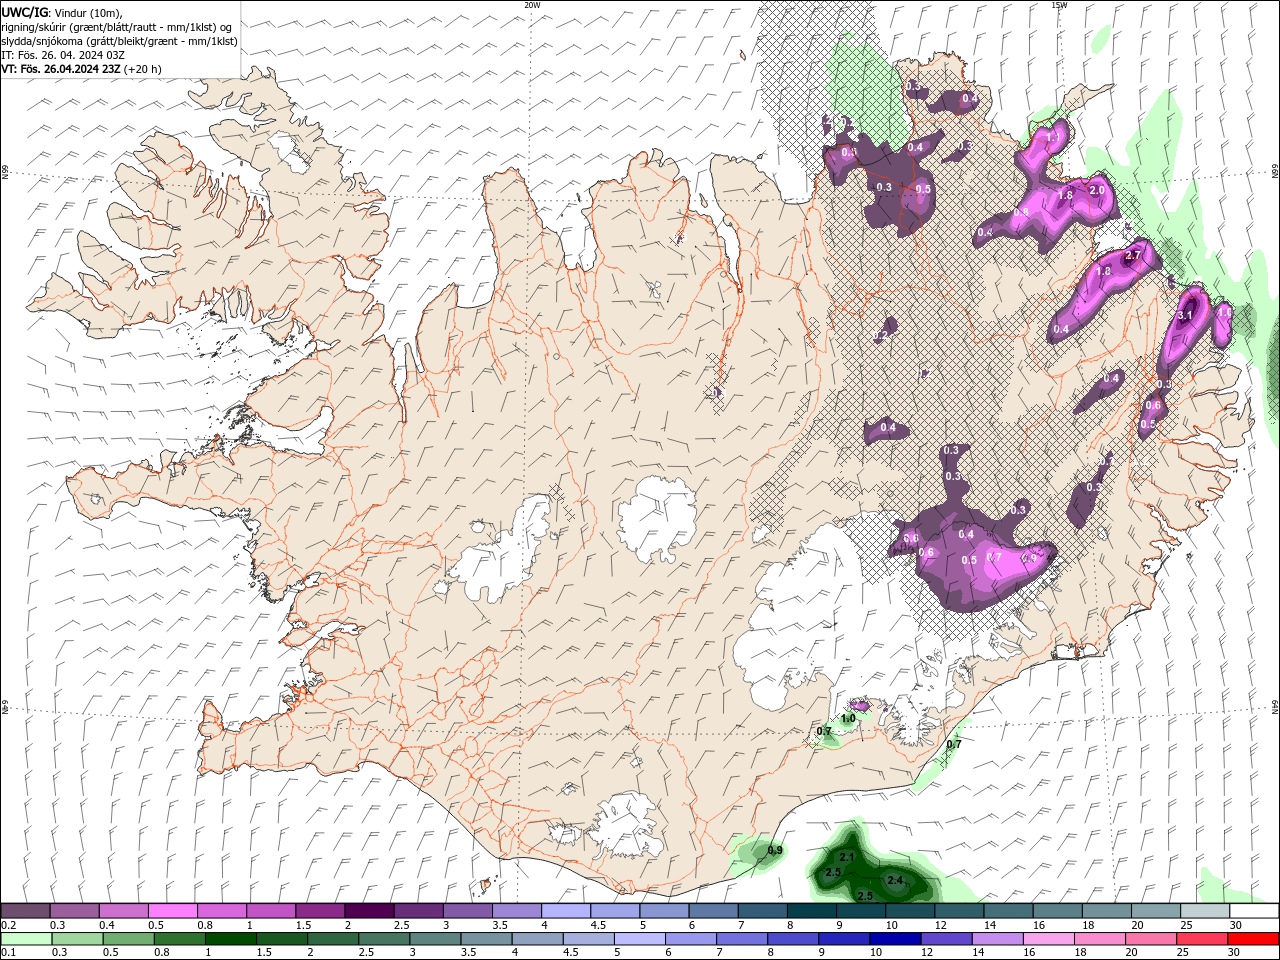The width and height of the screenshot is (1280, 960).
Task: Select light pink swatch between 16 and 18, lower scale
Action: tap(1048, 939)
